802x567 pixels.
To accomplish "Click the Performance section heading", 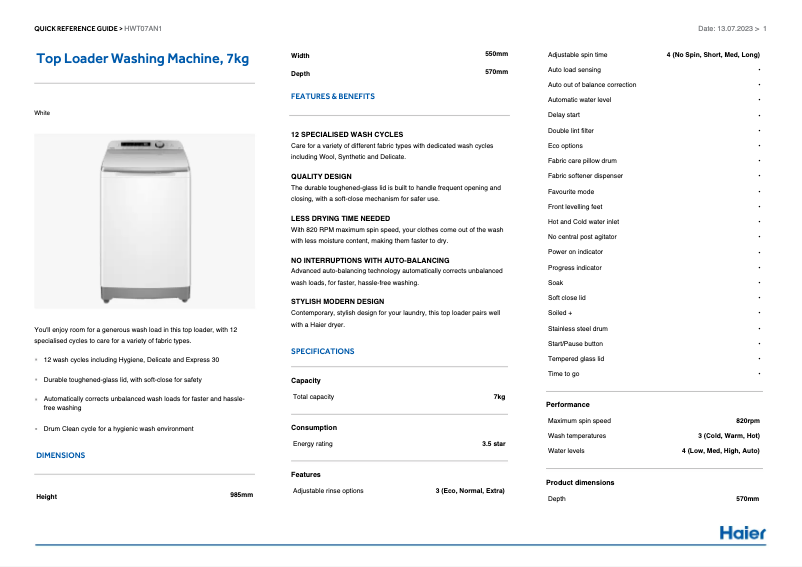I will tap(567, 404).
